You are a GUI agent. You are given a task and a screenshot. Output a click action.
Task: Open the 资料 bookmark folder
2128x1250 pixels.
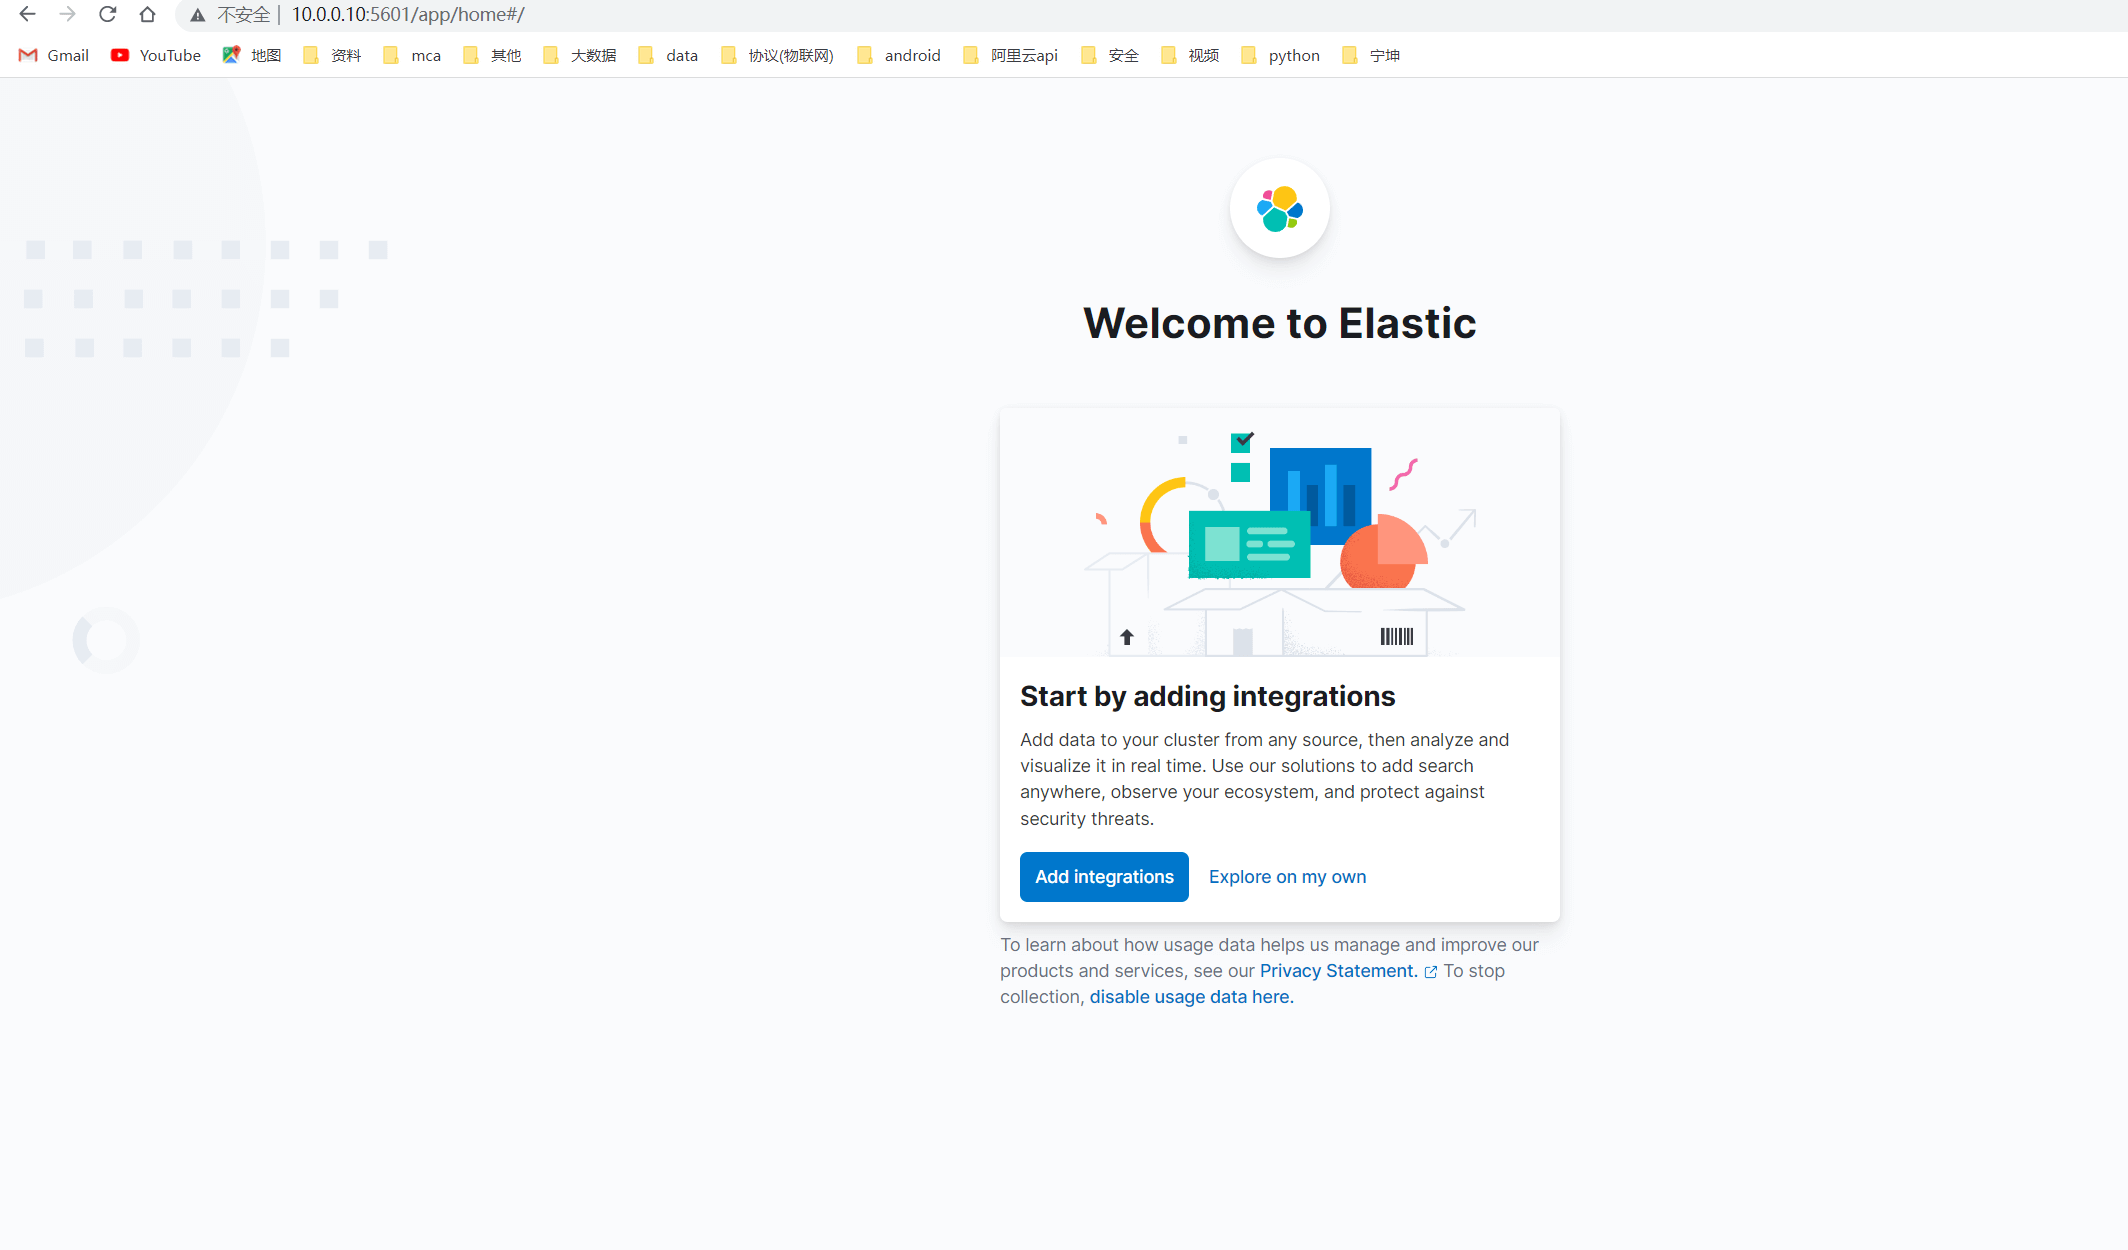click(332, 55)
